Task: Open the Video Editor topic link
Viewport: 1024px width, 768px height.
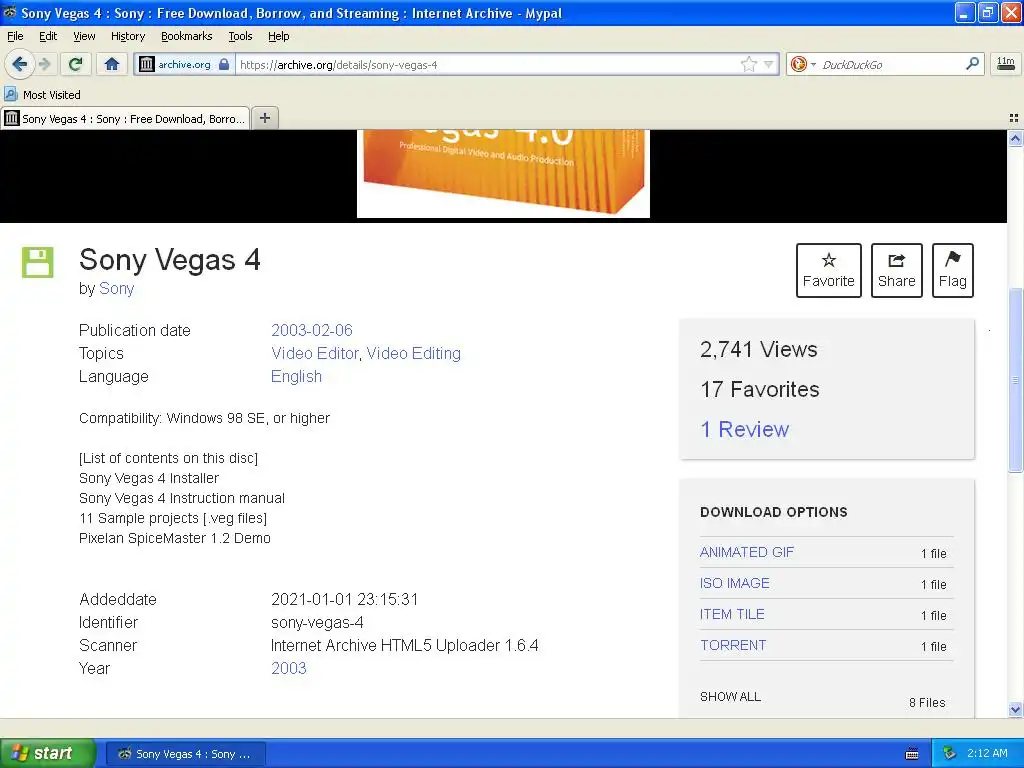Action: click(315, 353)
